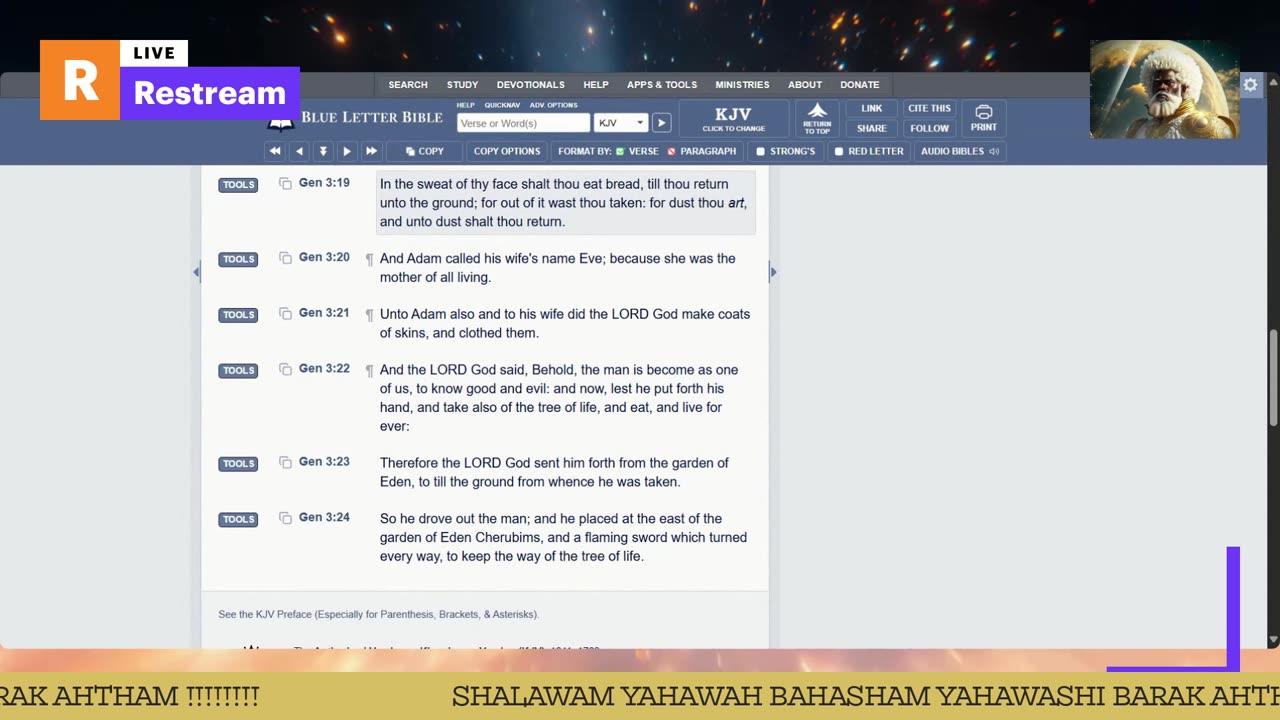Click the page vertical scrollbar thumb
Screen dimensions: 1280x720
tap(1273, 377)
